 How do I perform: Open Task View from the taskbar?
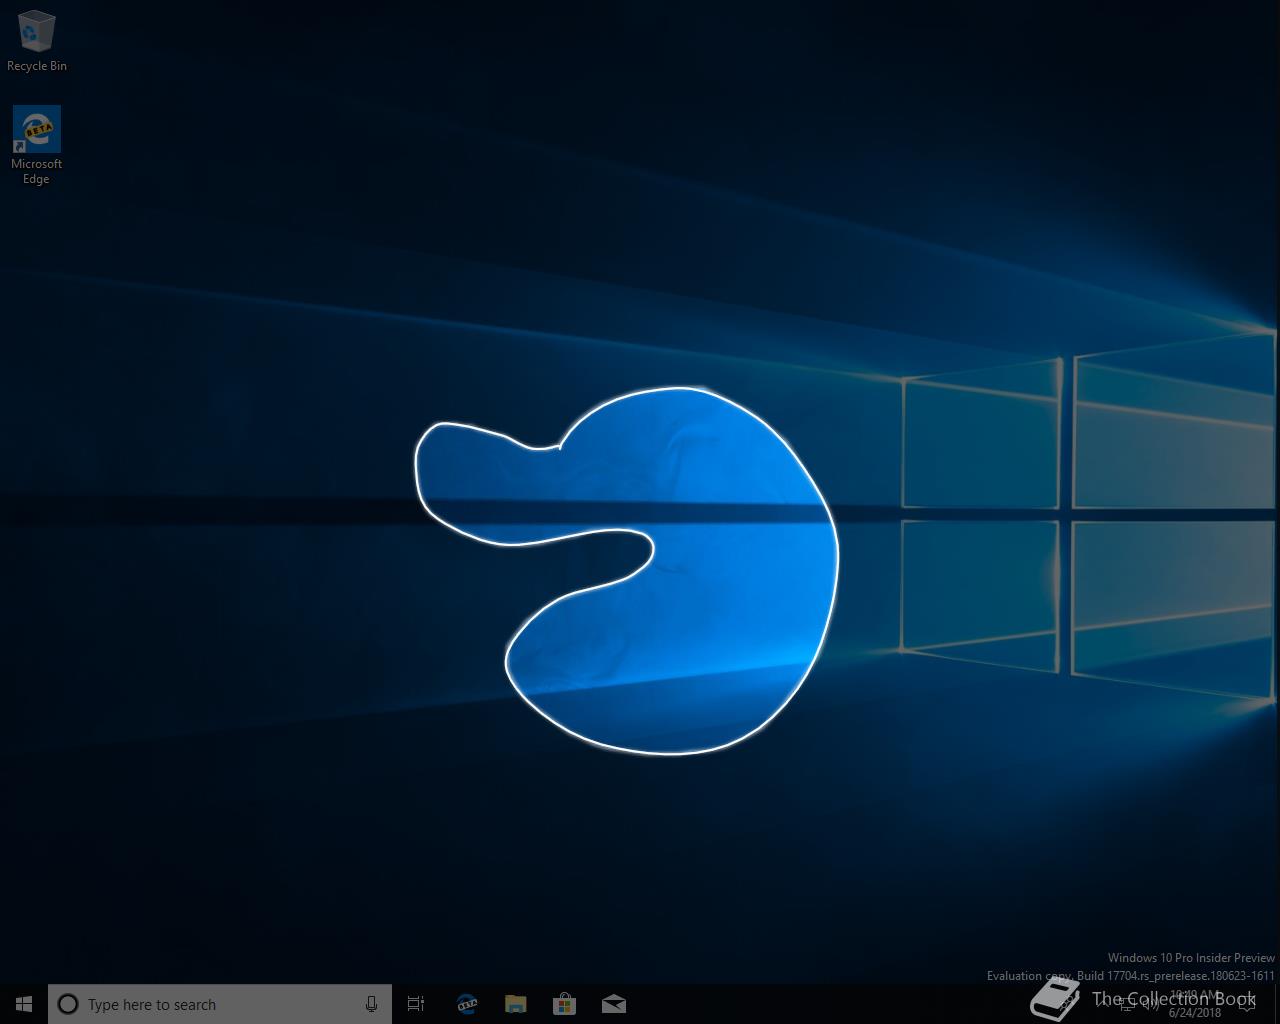416,1004
